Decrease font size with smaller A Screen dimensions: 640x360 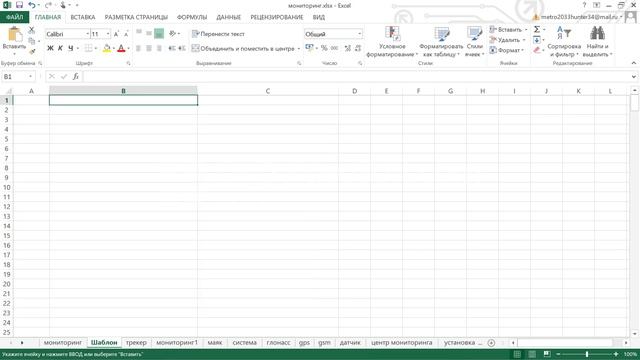[x=126, y=34]
